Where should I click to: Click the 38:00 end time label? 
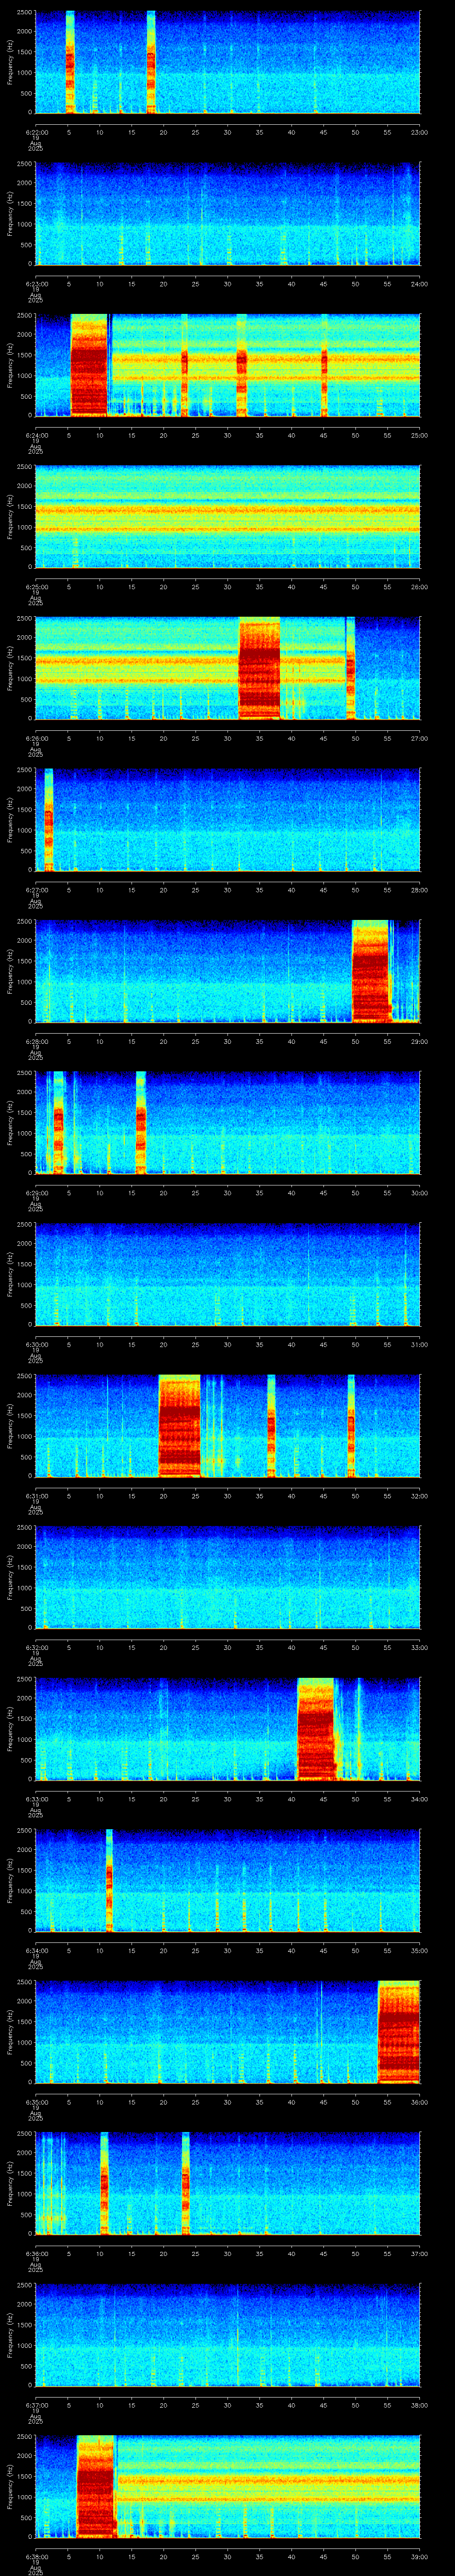pos(419,2405)
